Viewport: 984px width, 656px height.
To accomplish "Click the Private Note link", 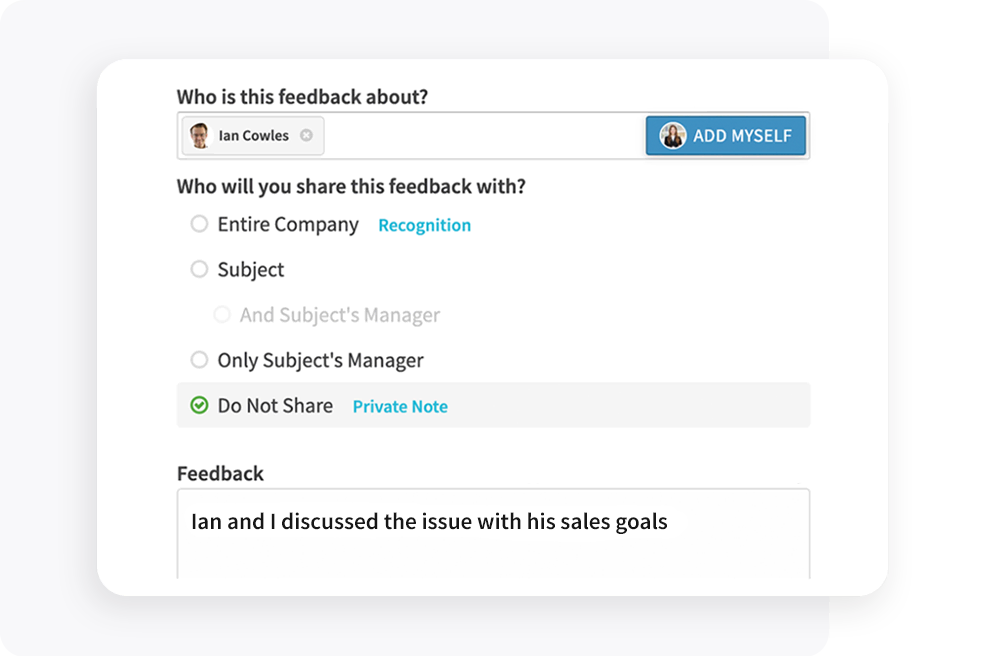I will tap(399, 406).
